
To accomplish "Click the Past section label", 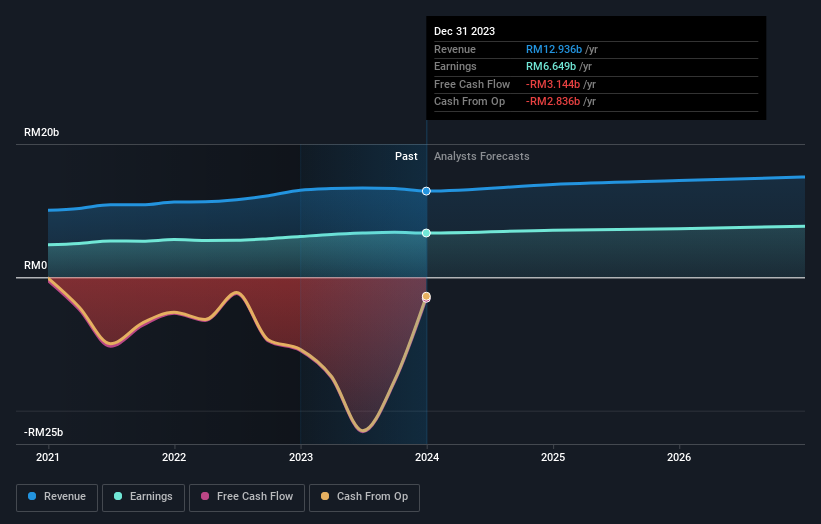I will coord(406,157).
